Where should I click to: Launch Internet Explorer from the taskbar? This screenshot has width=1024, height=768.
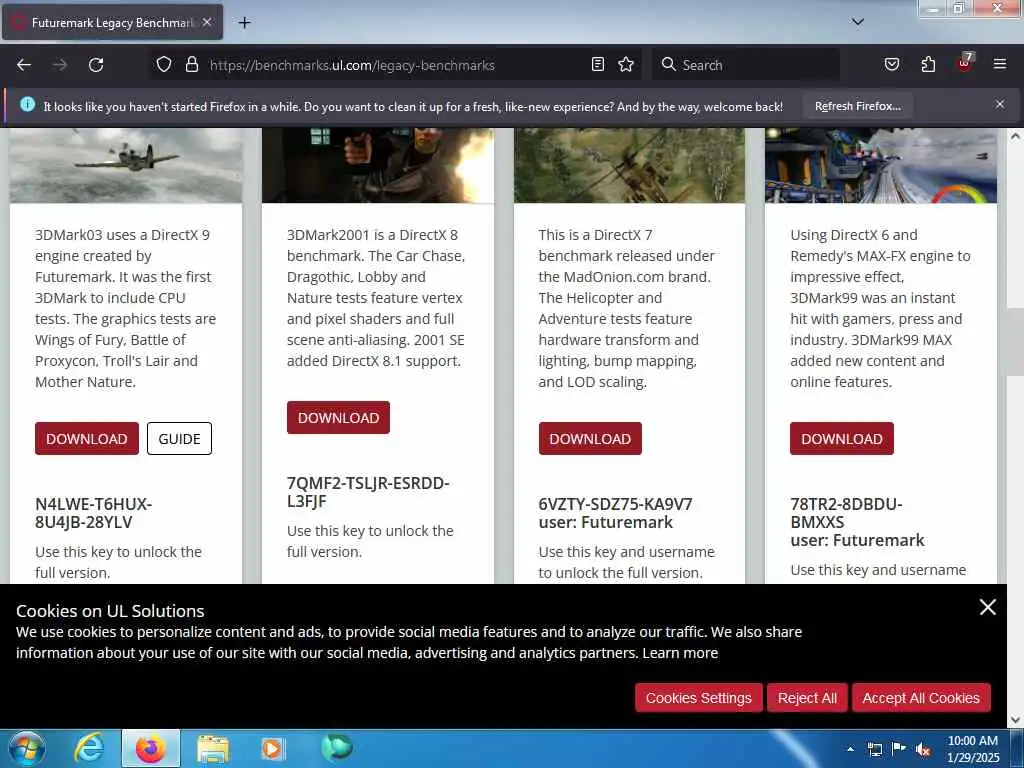click(x=89, y=748)
